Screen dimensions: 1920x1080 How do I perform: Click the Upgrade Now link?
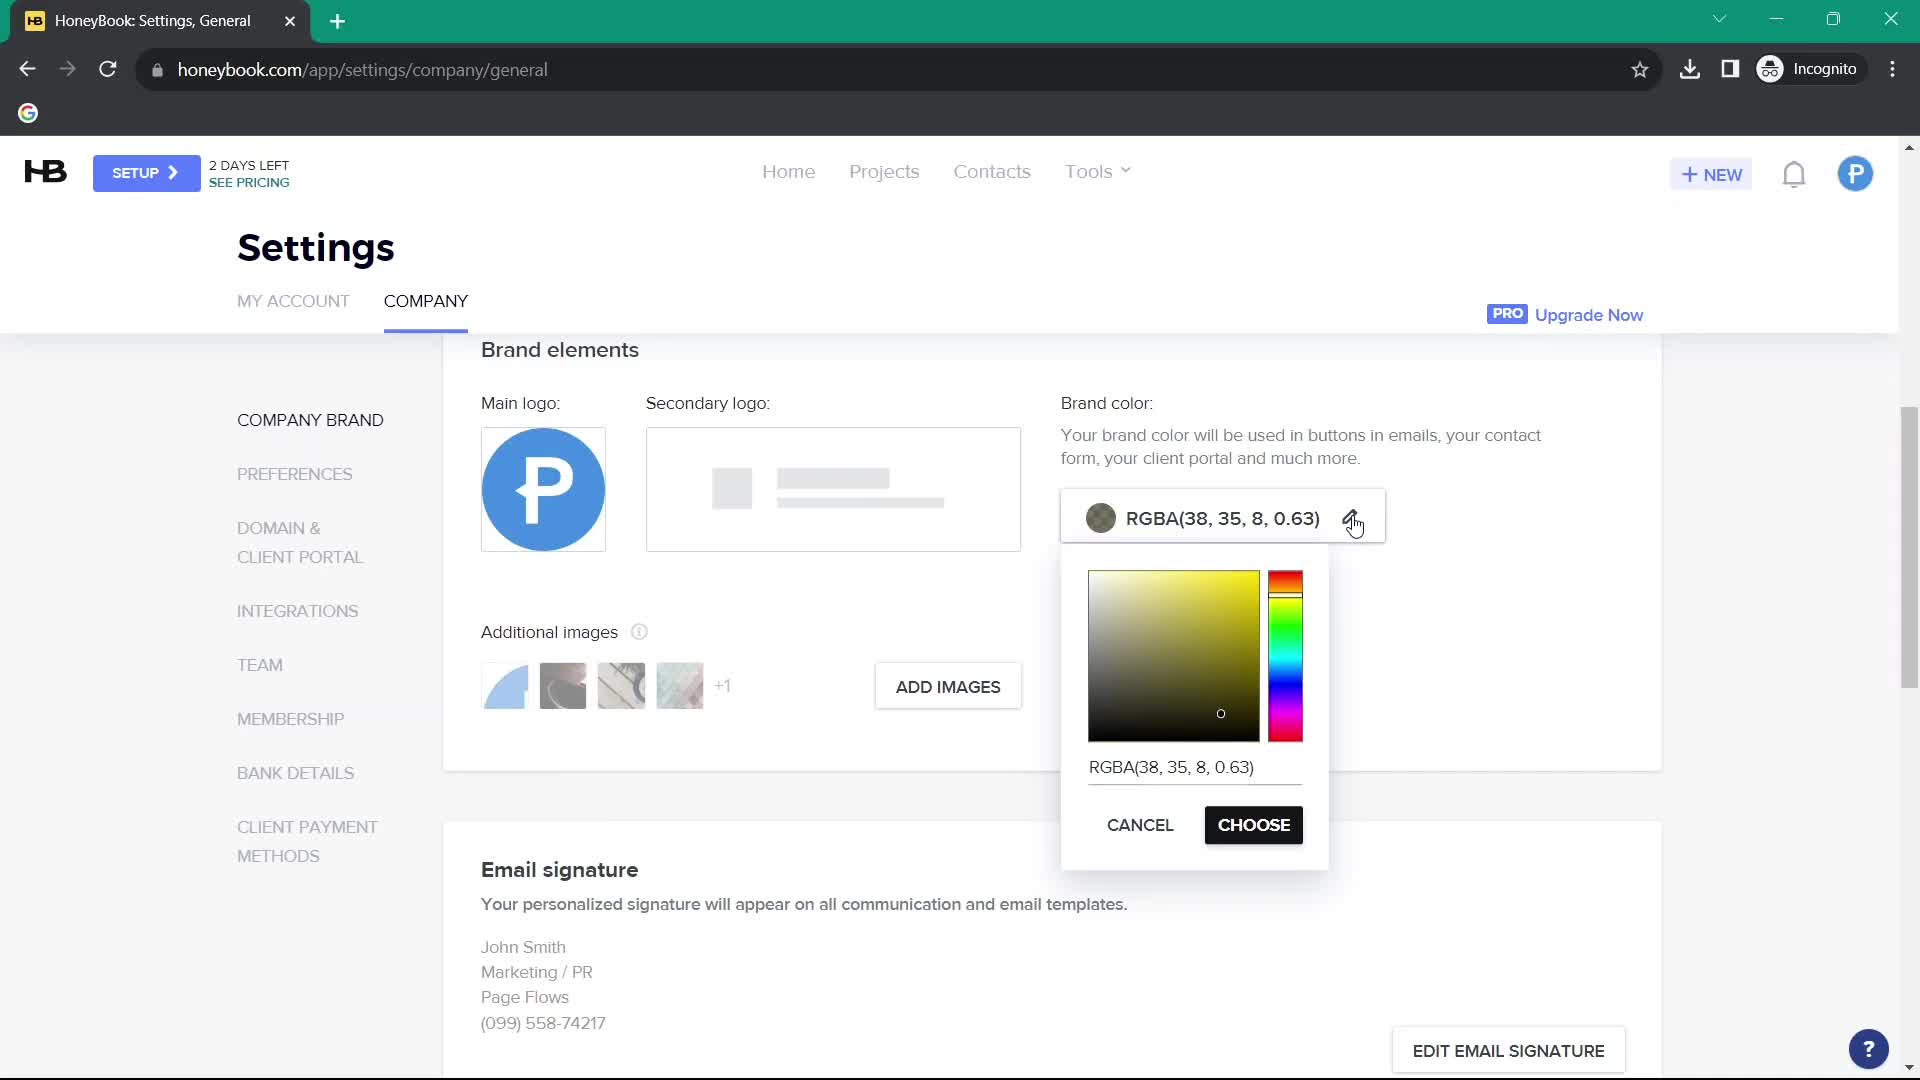pyautogui.click(x=1588, y=315)
